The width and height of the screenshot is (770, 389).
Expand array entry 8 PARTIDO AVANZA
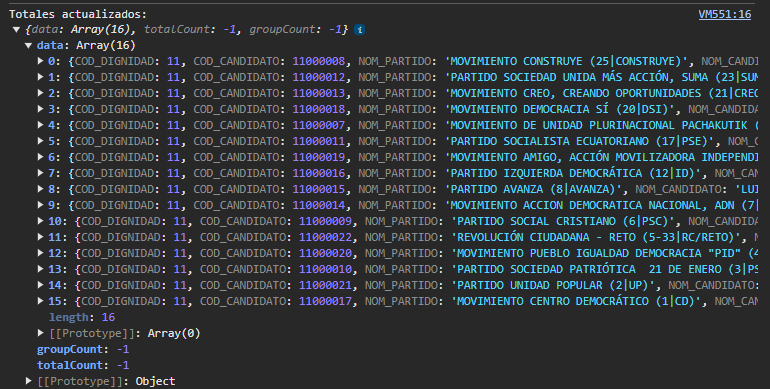[x=41, y=189]
